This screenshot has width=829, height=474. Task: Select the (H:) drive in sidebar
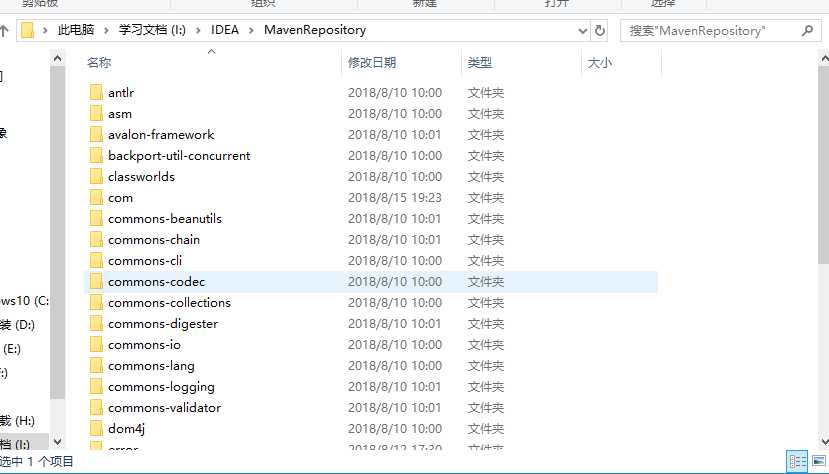[17, 421]
